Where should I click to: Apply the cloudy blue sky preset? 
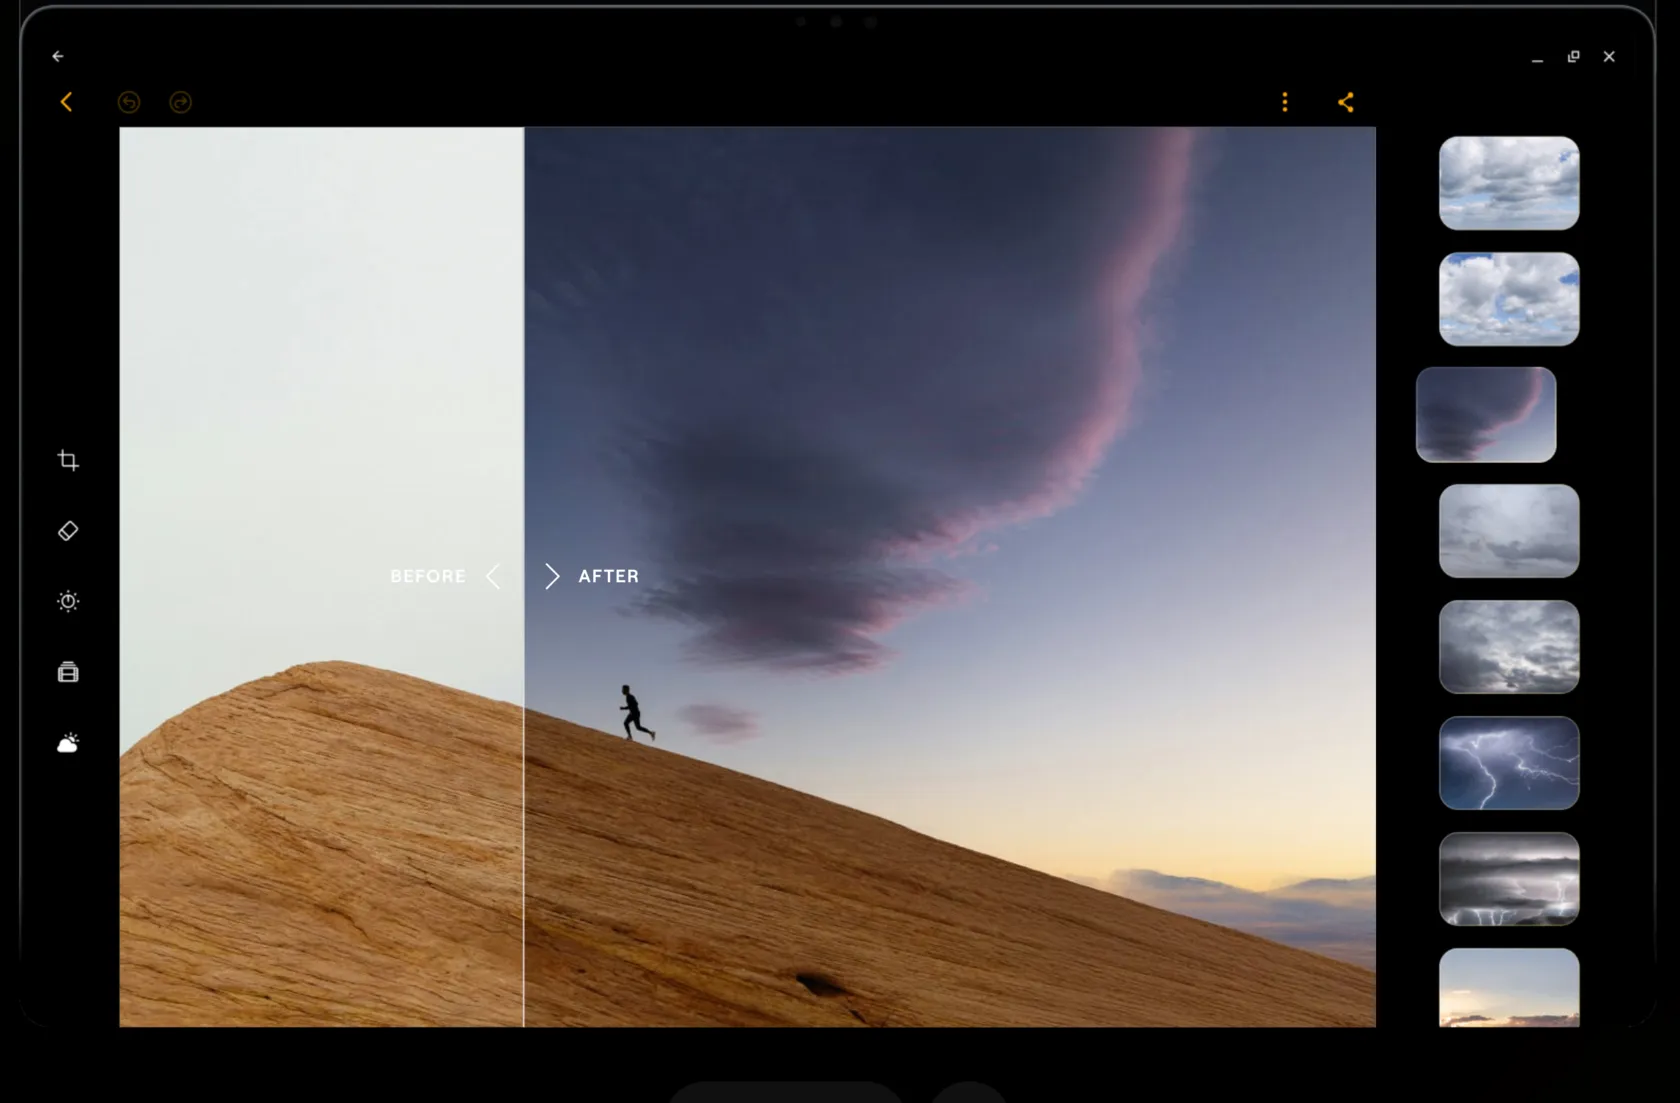(x=1509, y=299)
